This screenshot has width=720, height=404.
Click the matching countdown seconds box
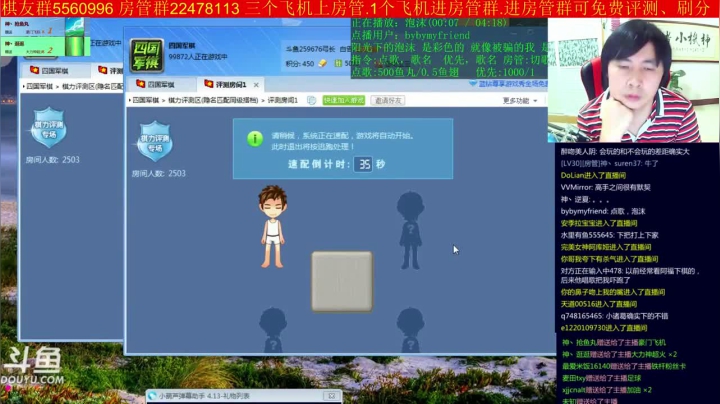coord(363,164)
